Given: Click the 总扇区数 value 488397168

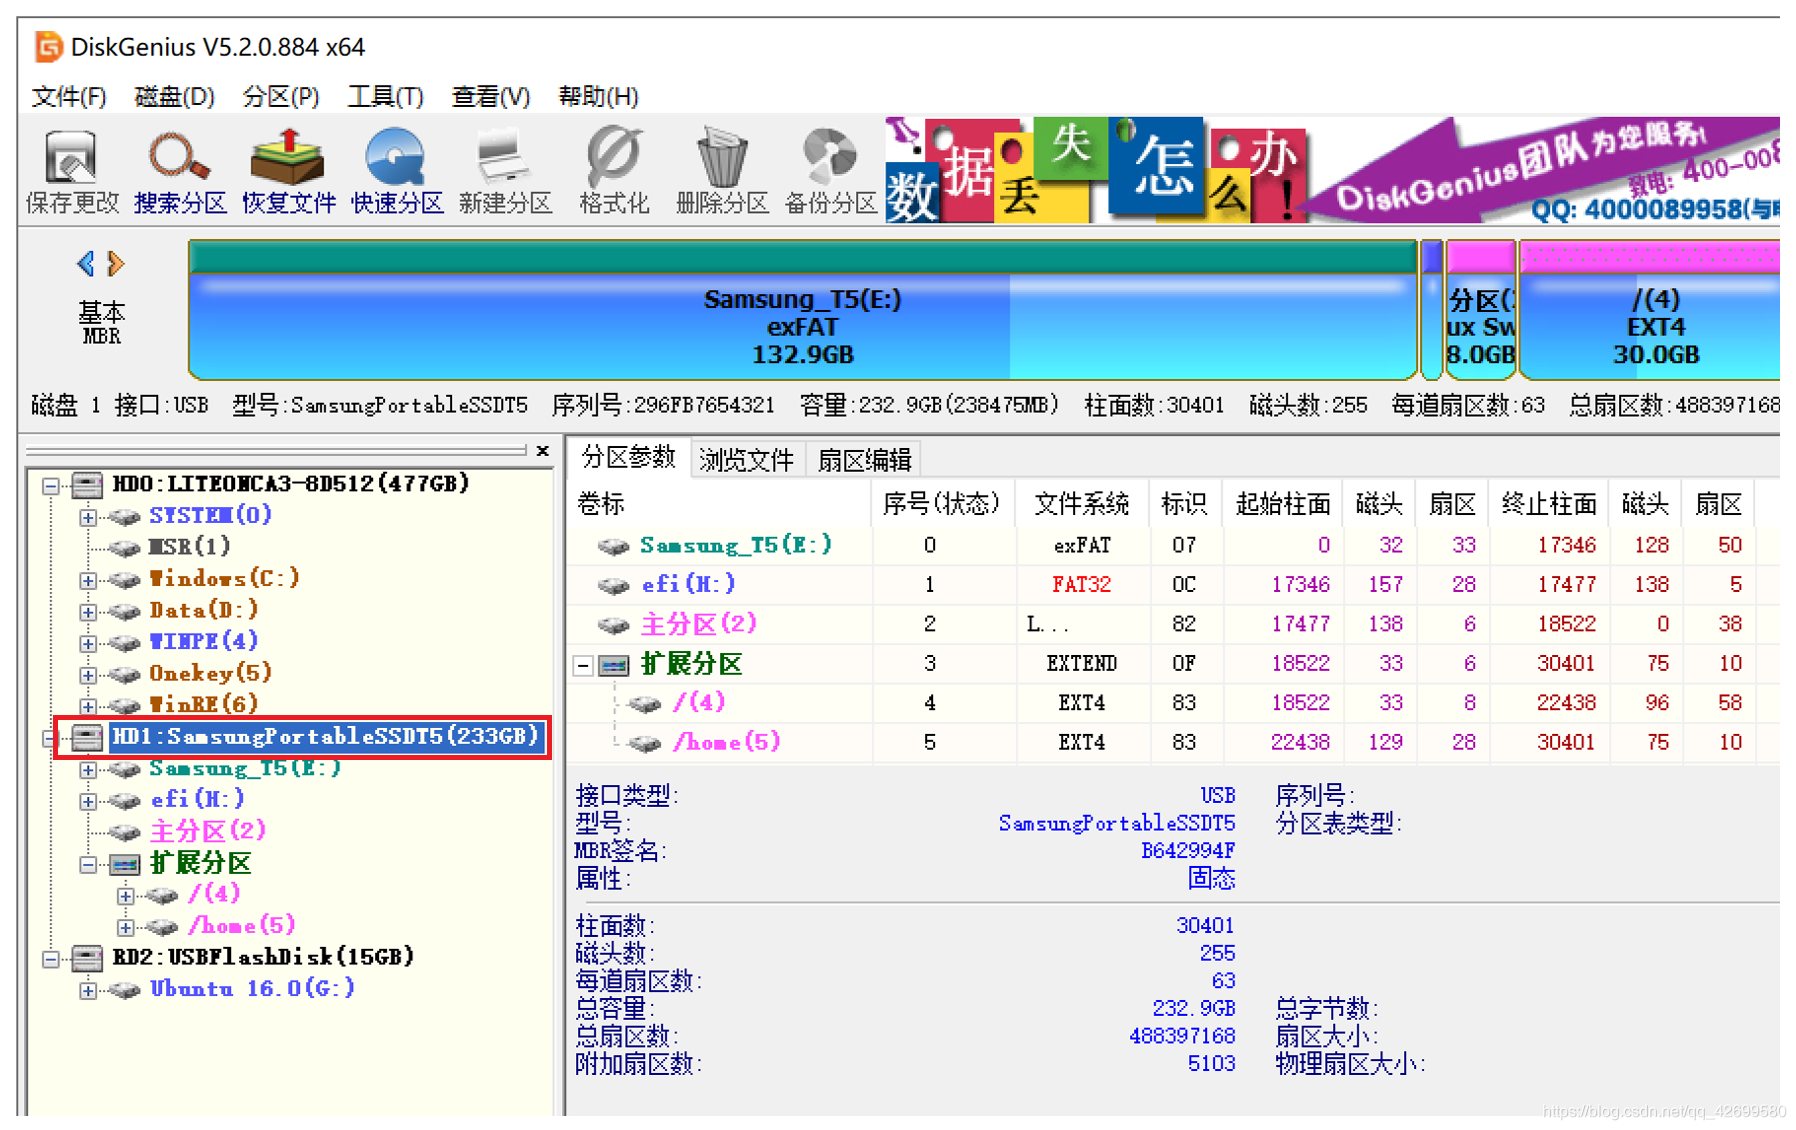Looking at the screenshot, I should click(1182, 1037).
